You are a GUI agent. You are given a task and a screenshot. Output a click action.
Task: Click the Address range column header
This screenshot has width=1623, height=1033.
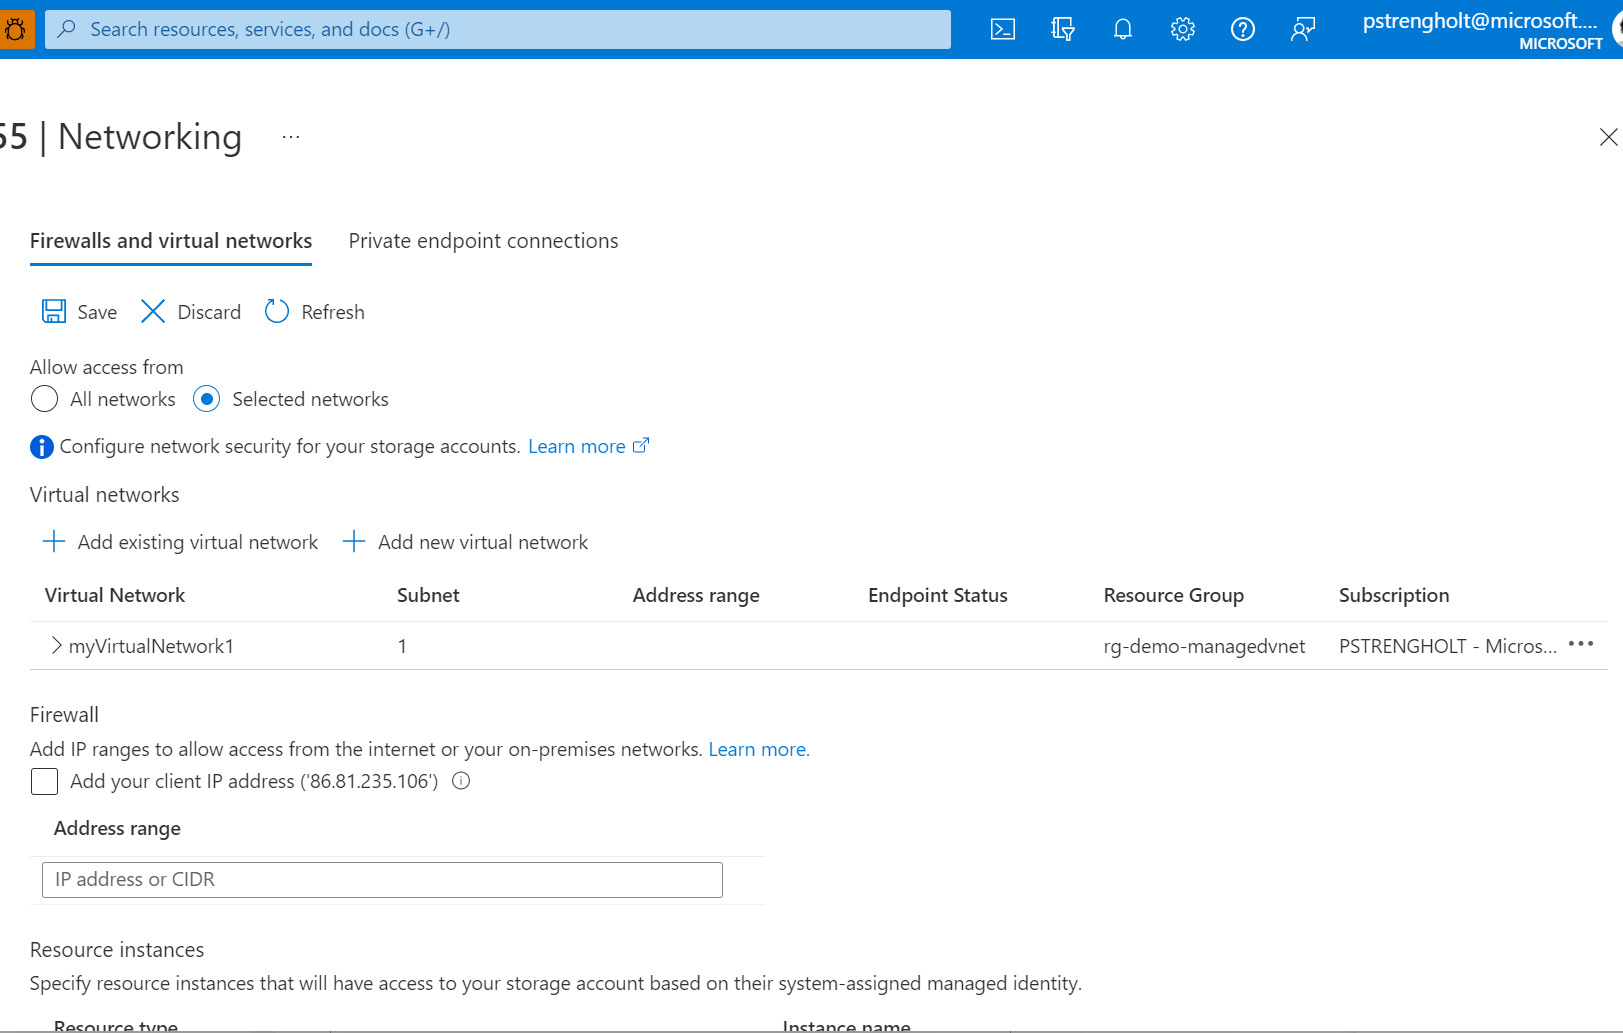tap(696, 596)
